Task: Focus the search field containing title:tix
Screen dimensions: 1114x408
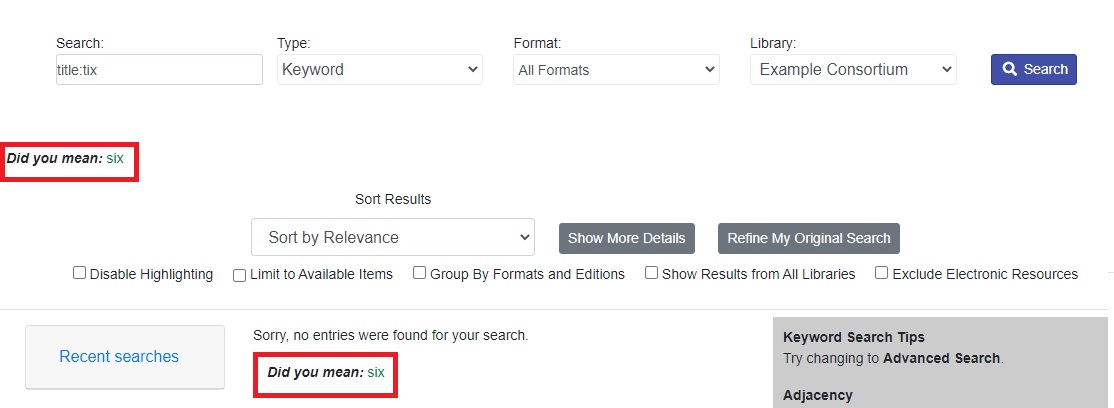Action: [159, 70]
